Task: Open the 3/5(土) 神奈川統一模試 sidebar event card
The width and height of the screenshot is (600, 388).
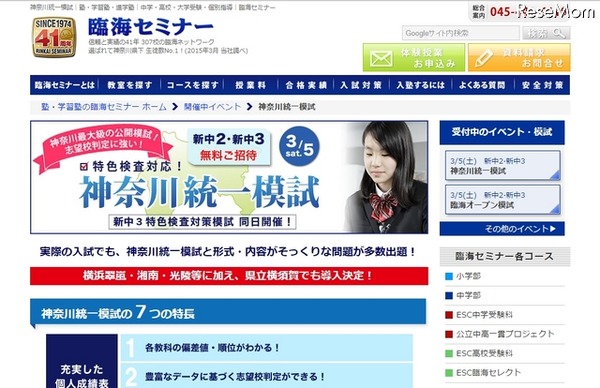Action: coord(502,165)
